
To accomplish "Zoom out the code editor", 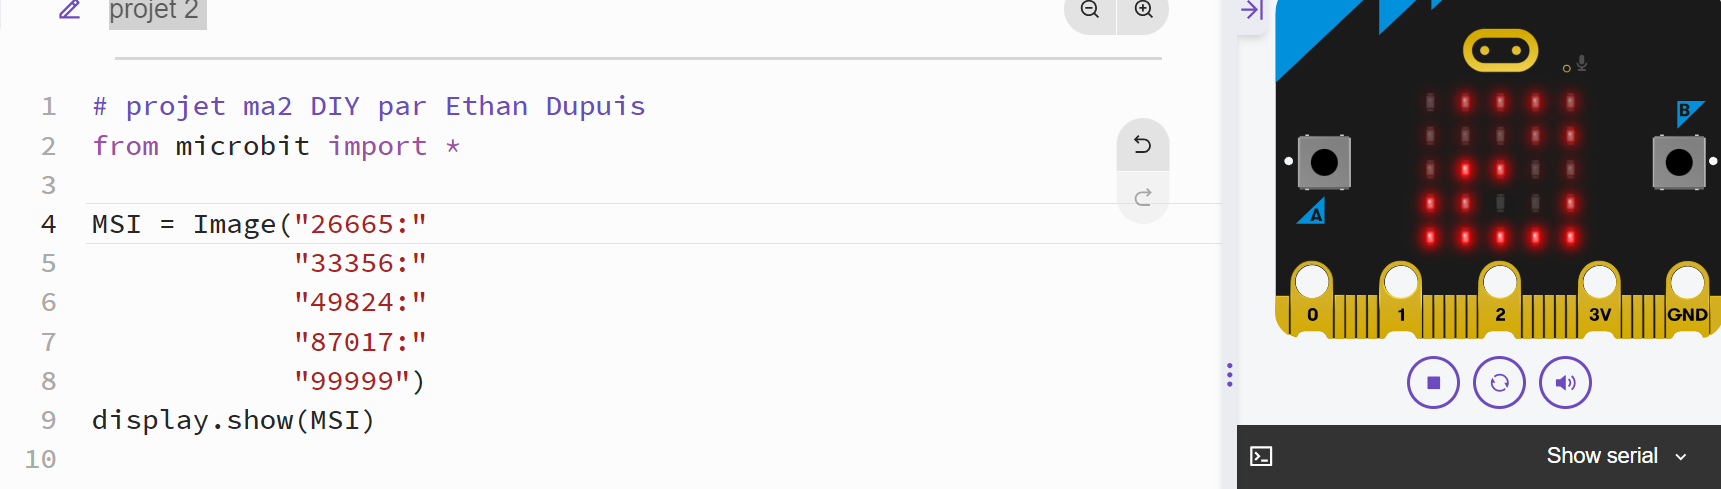I will click(x=1090, y=12).
